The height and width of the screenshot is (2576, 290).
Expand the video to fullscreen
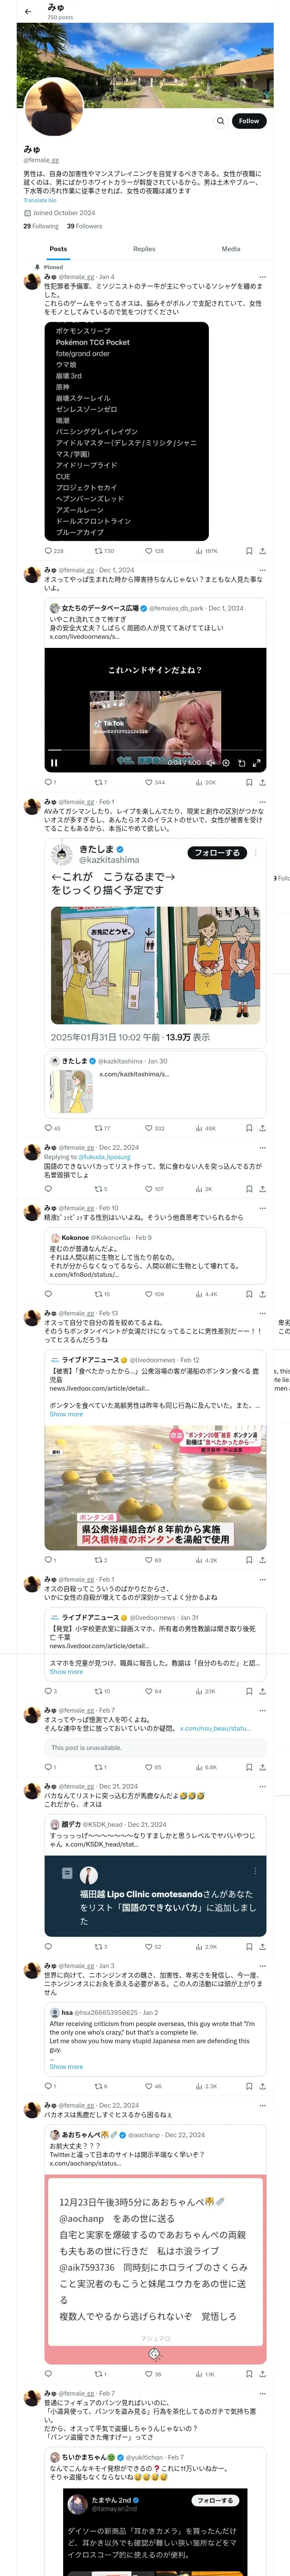[256, 763]
